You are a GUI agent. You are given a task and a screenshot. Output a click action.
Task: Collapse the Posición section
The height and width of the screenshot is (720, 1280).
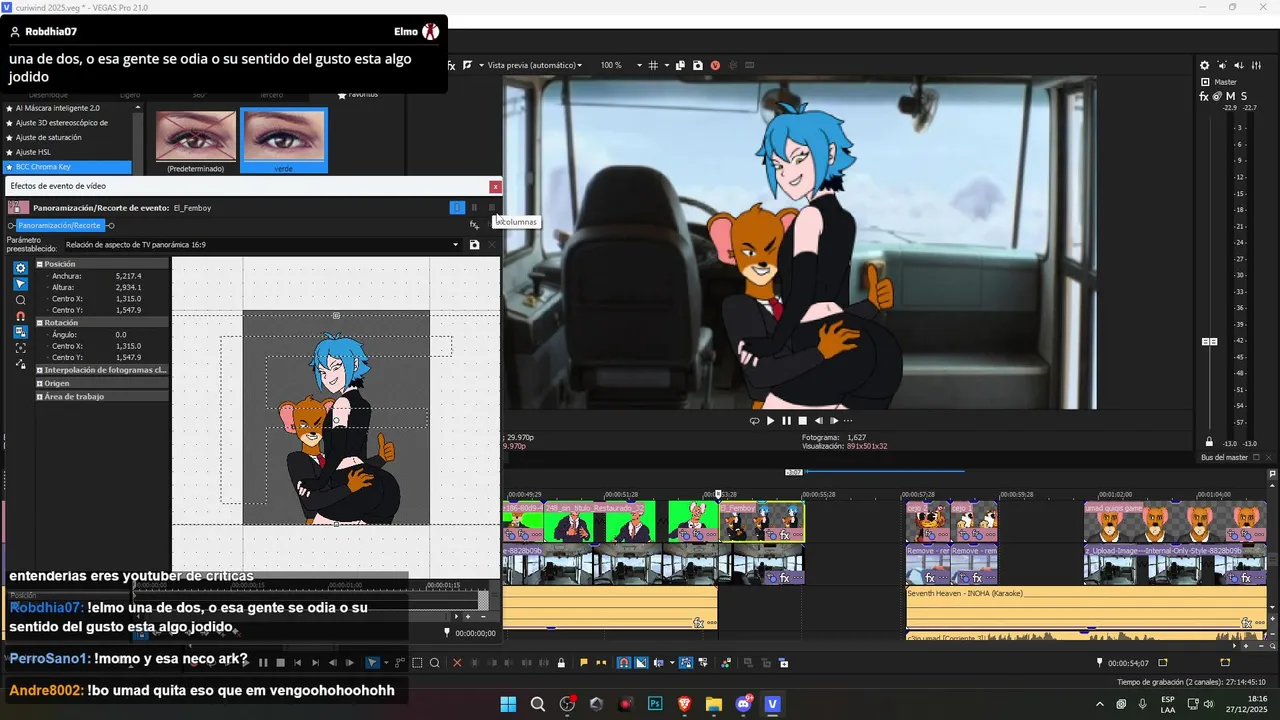tap(40, 264)
